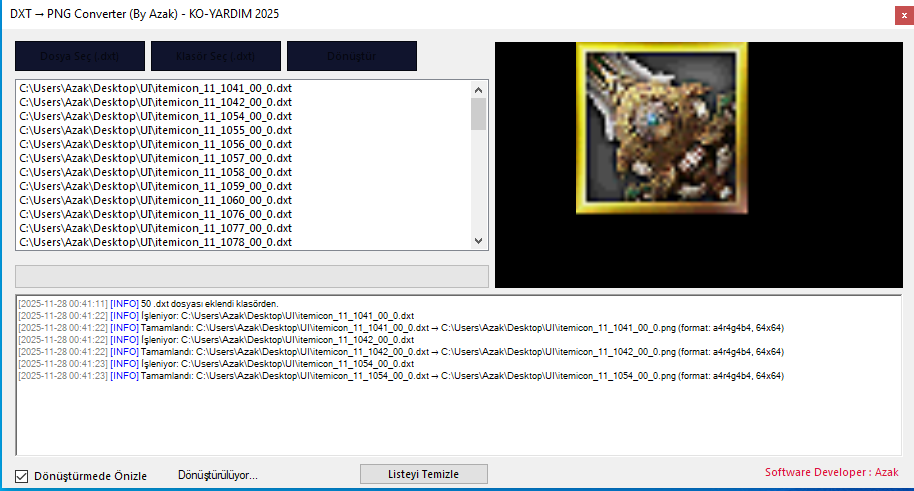The image size is (914, 491).
Task: Toggle the Dönüştürmede Önizle checkbox
Action: tap(22, 476)
